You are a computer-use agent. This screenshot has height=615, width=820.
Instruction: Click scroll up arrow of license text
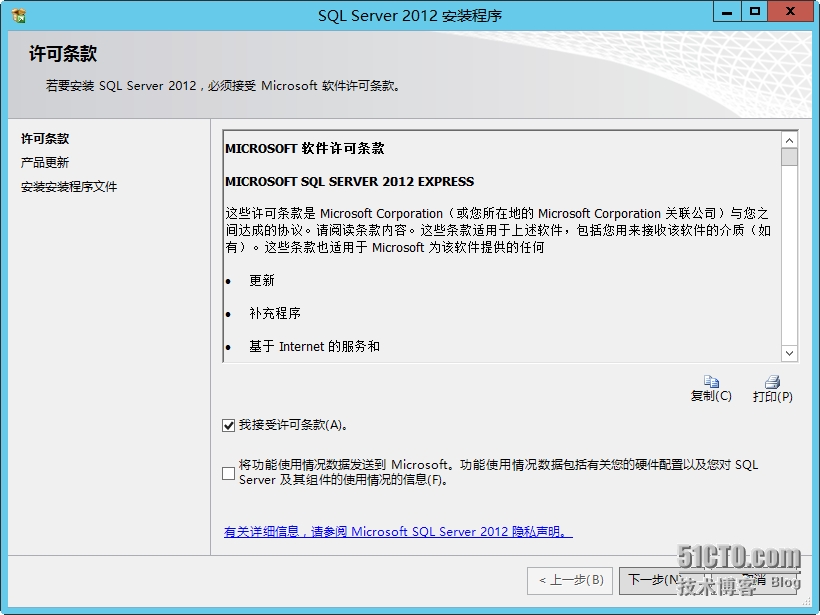789,140
